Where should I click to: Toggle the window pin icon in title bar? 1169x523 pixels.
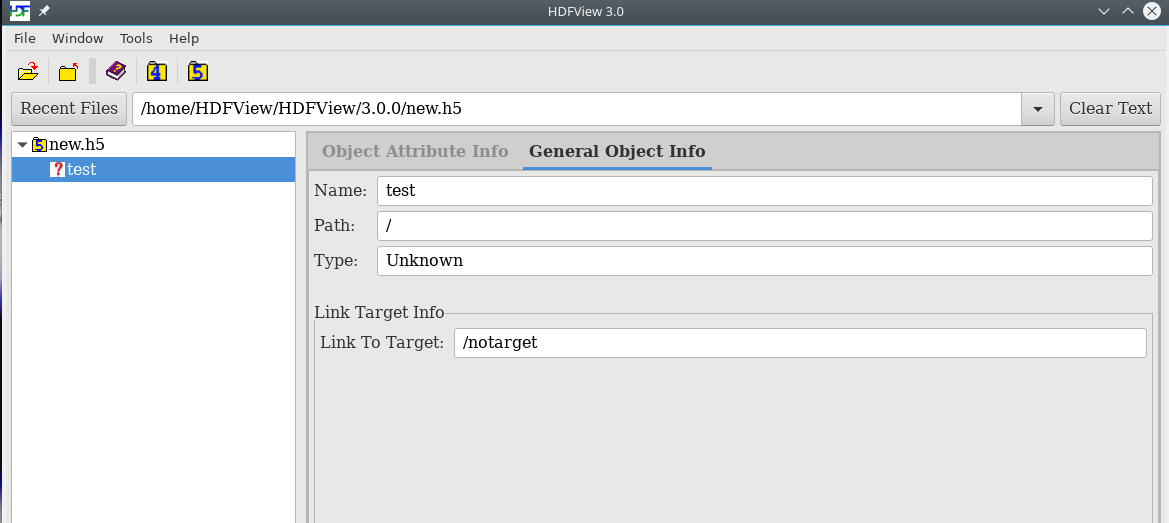(x=45, y=11)
